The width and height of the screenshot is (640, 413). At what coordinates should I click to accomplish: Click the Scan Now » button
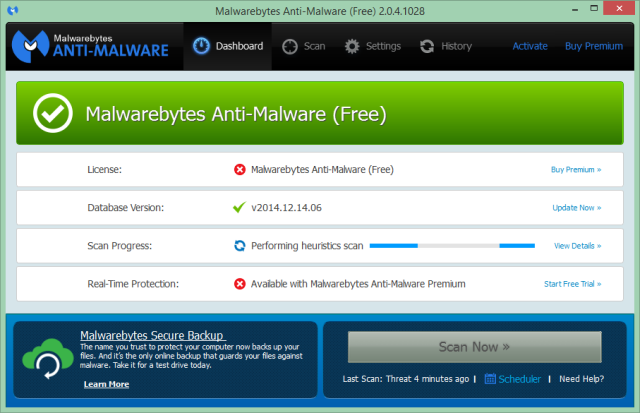coord(474,347)
